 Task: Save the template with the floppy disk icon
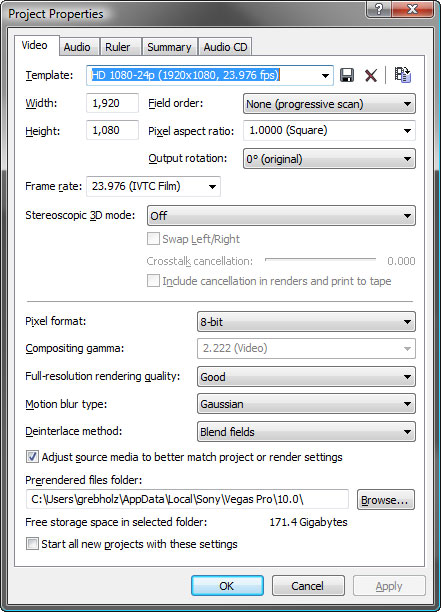pos(347,75)
